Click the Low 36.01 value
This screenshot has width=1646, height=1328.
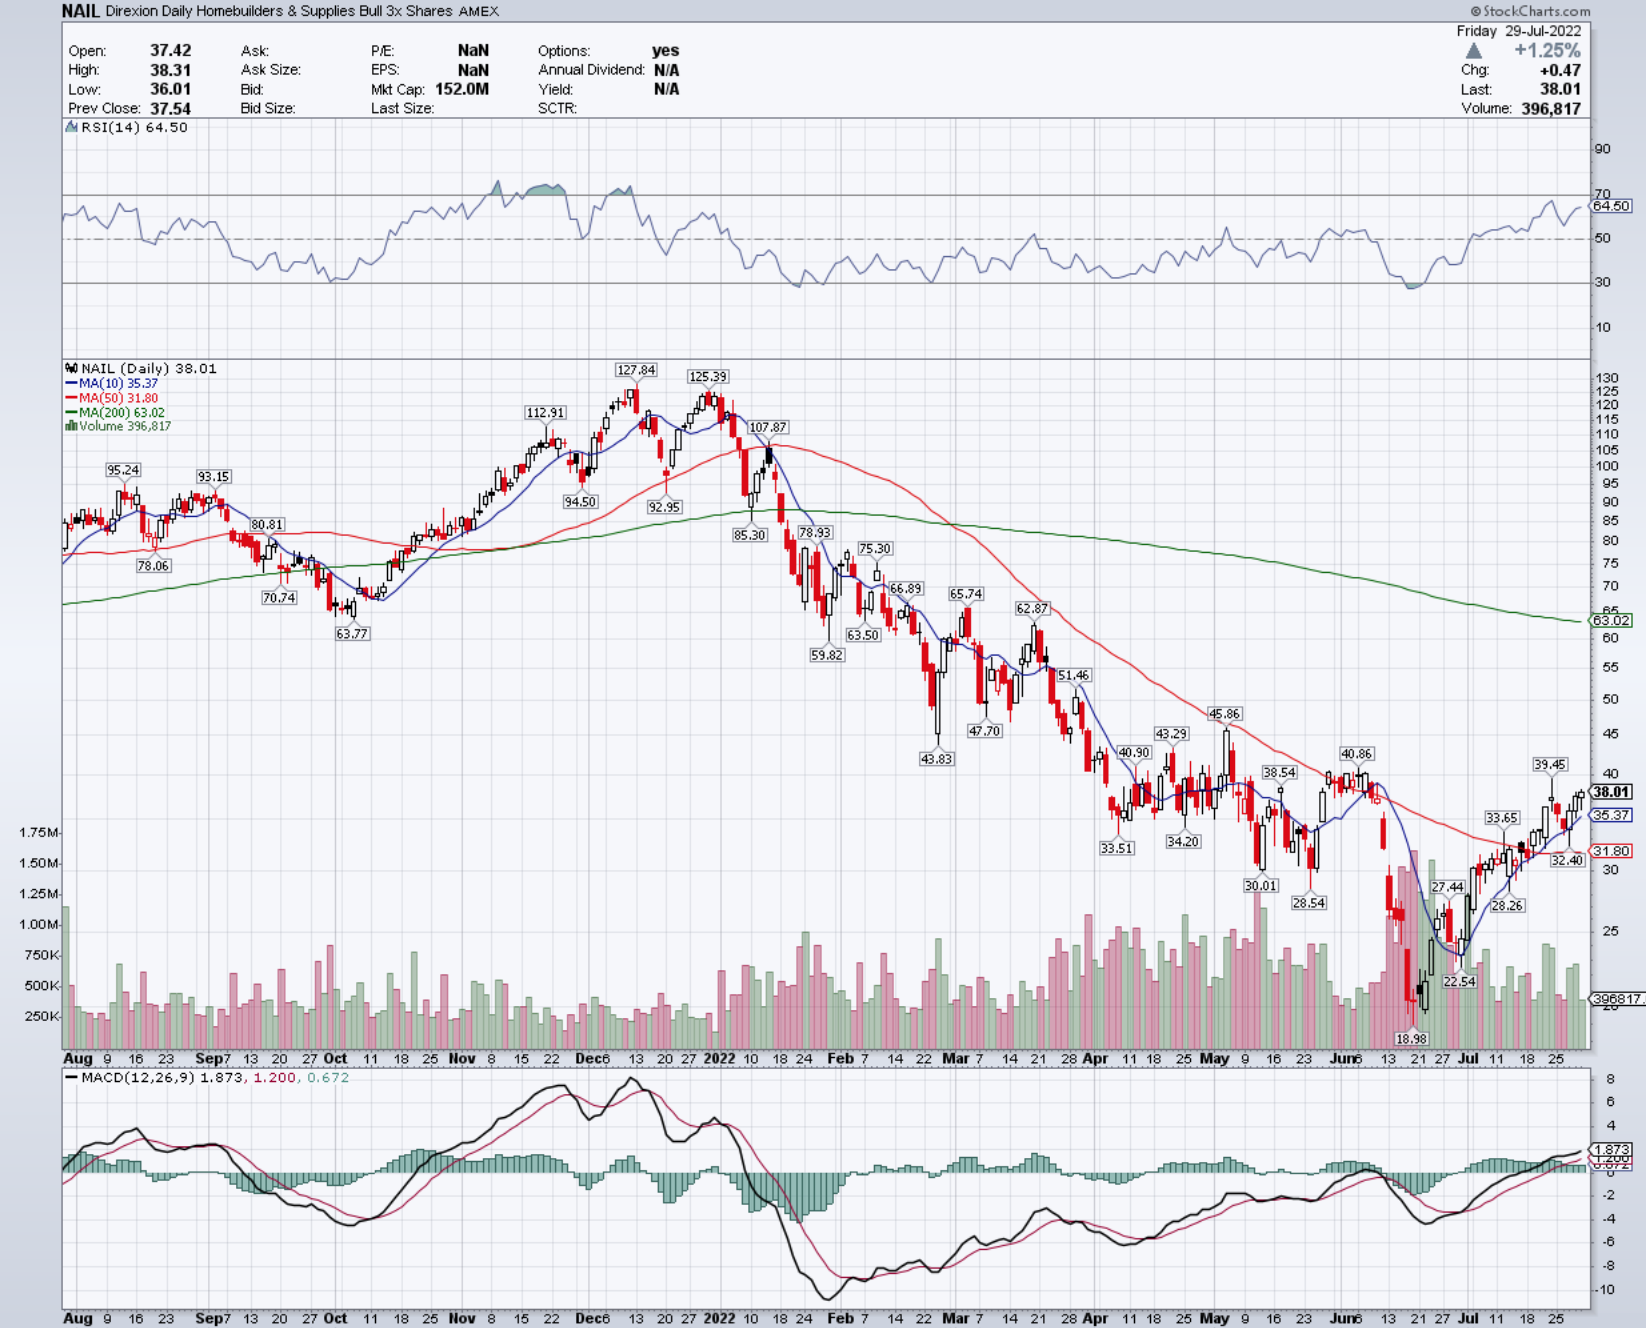(170, 89)
